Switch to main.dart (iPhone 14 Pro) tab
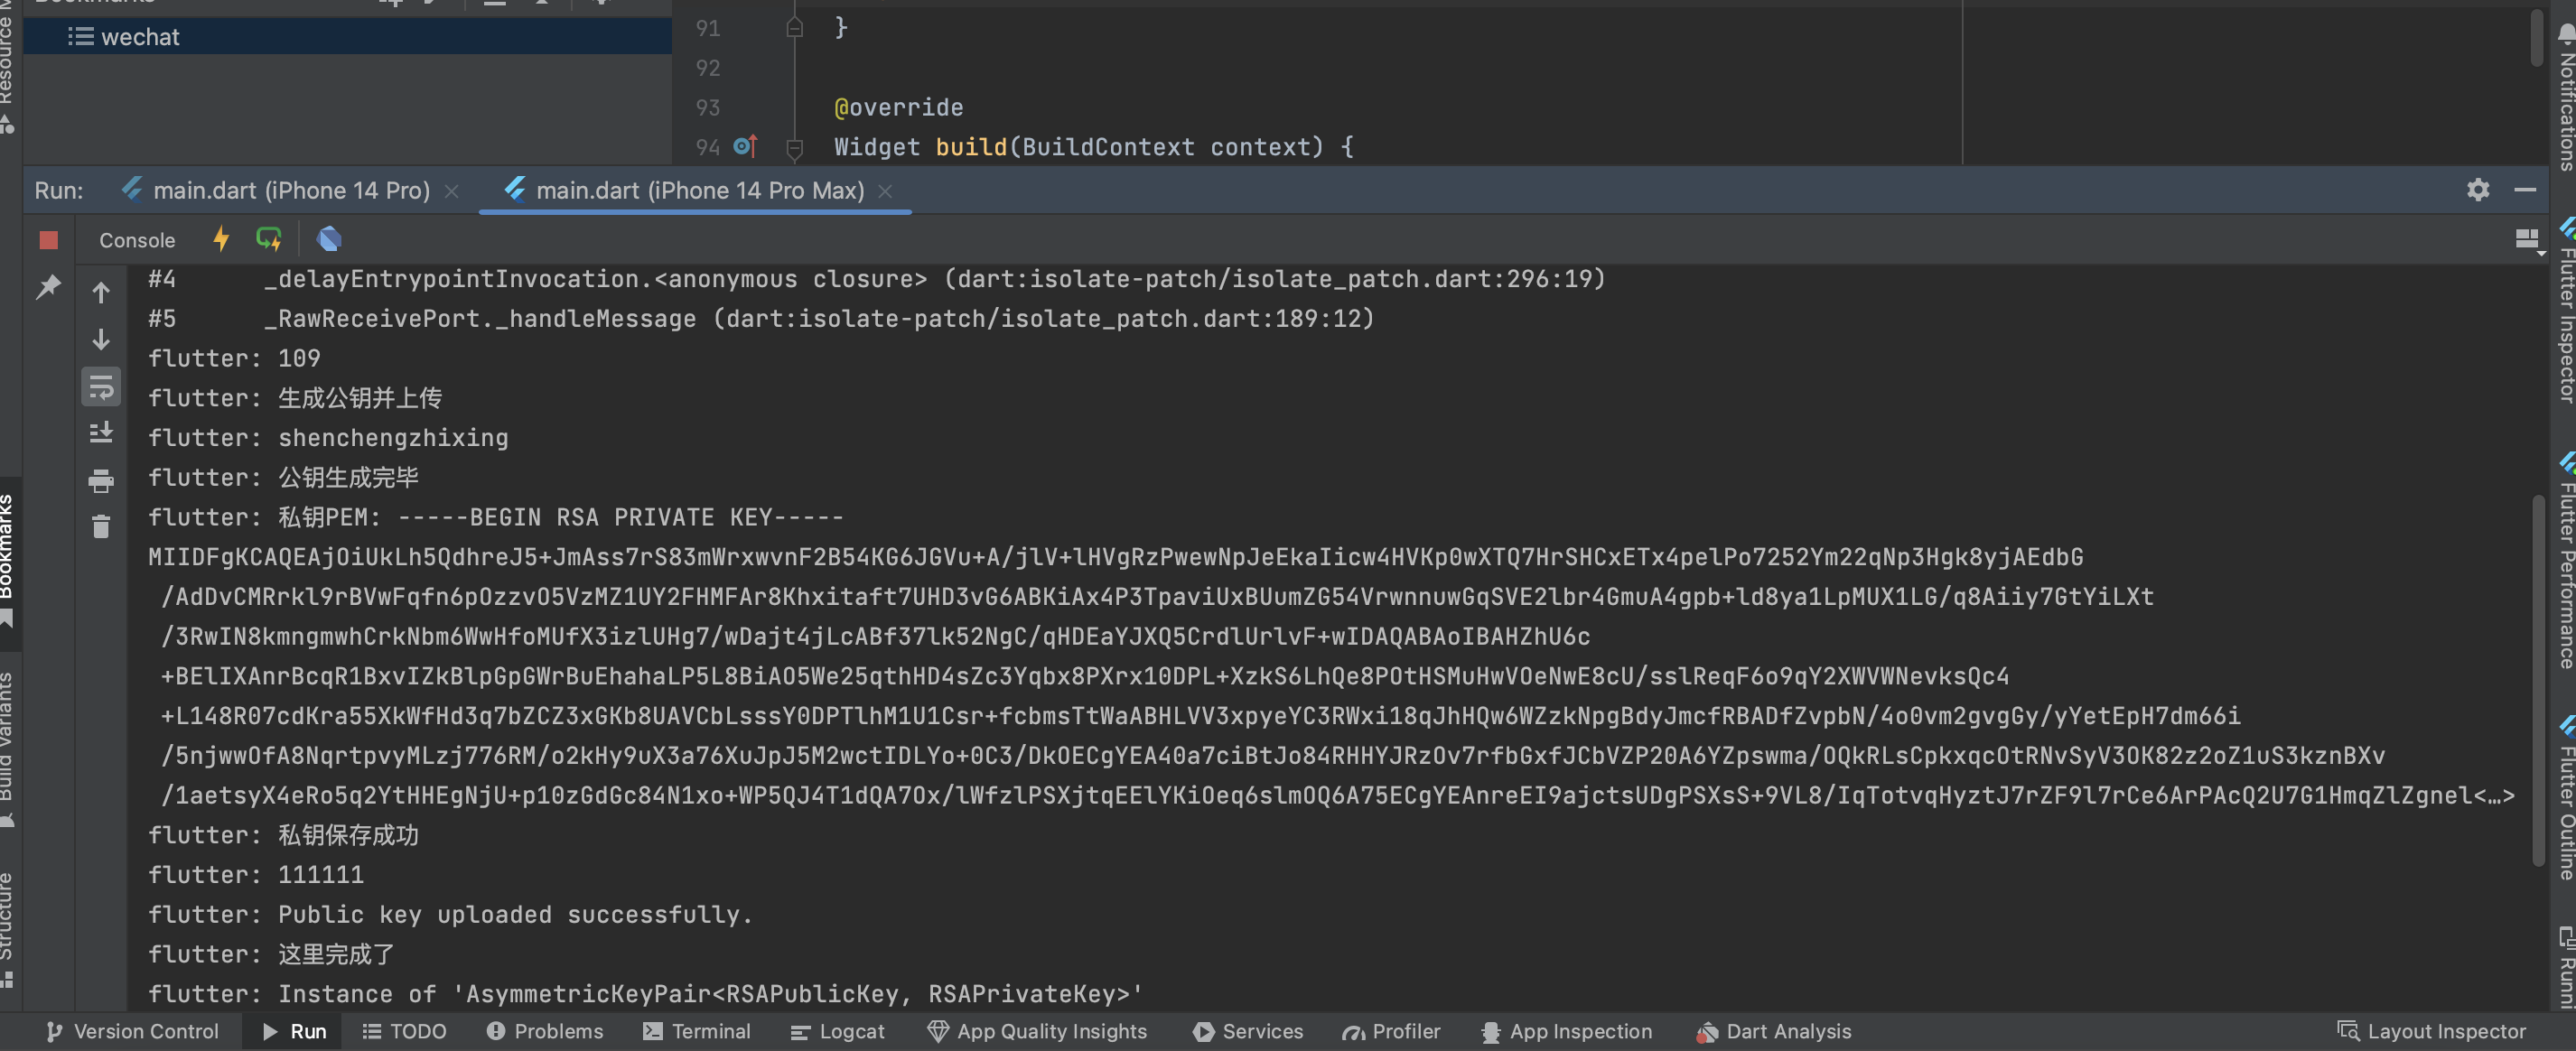 tap(290, 190)
